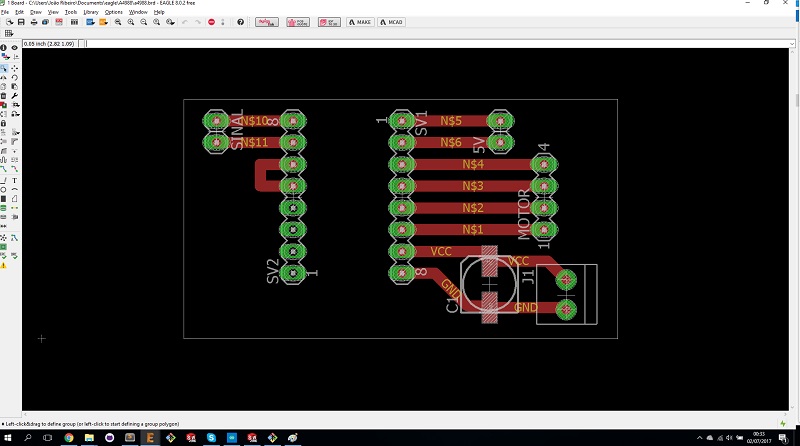Select the Arc drawing tool
This screenshot has width=800, height=446.
pos(15,189)
